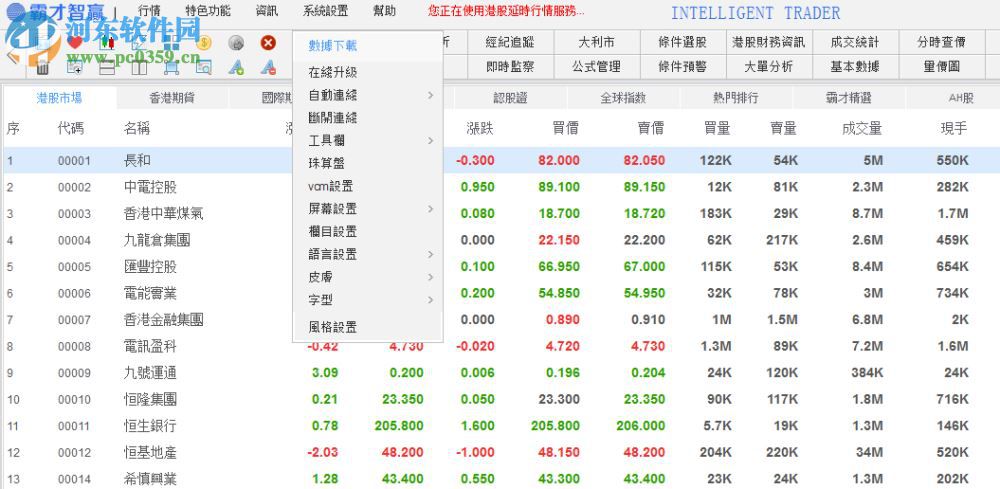The height and width of the screenshot is (489, 1000).
Task: Sort by the 買價 column header
Action: pyautogui.click(x=565, y=129)
